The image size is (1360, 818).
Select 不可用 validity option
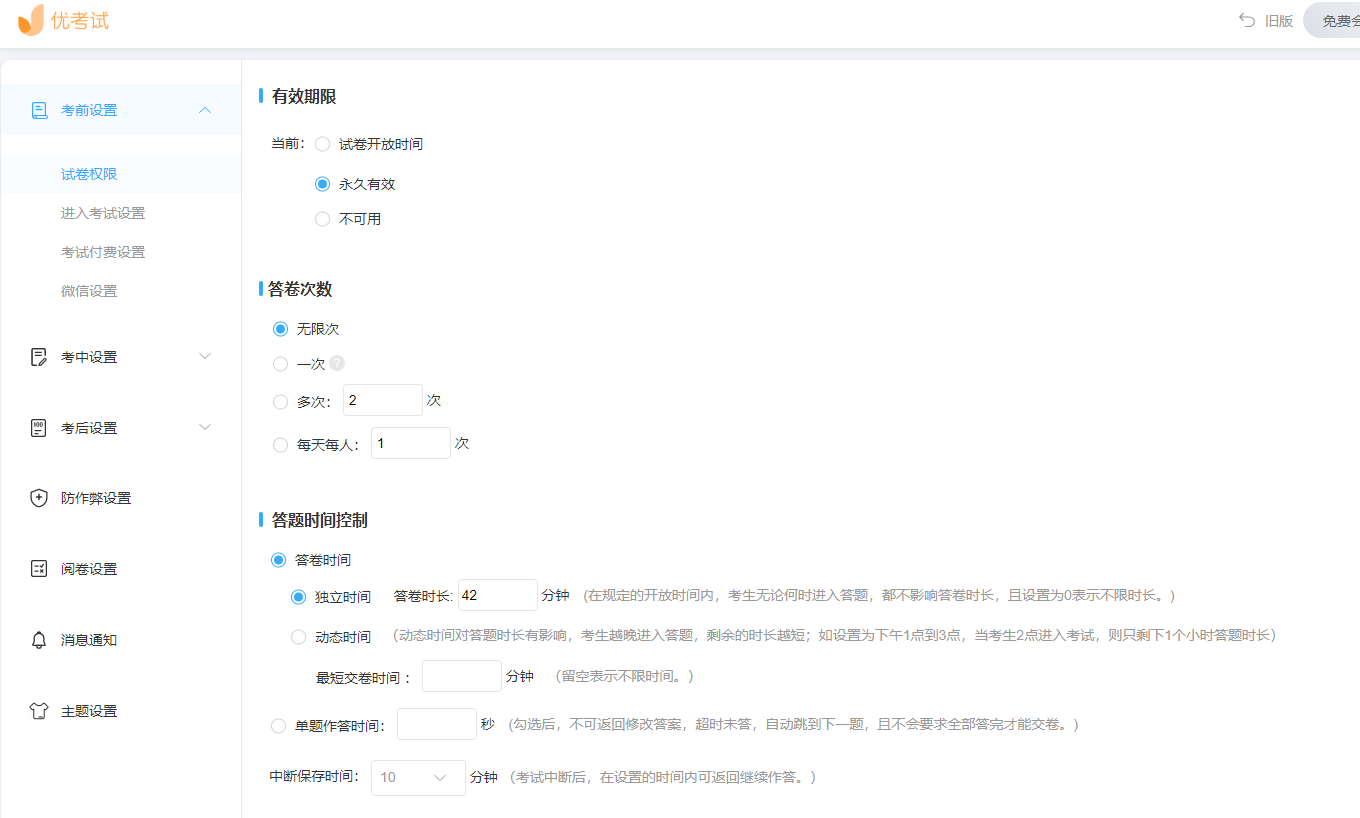tap(322, 219)
